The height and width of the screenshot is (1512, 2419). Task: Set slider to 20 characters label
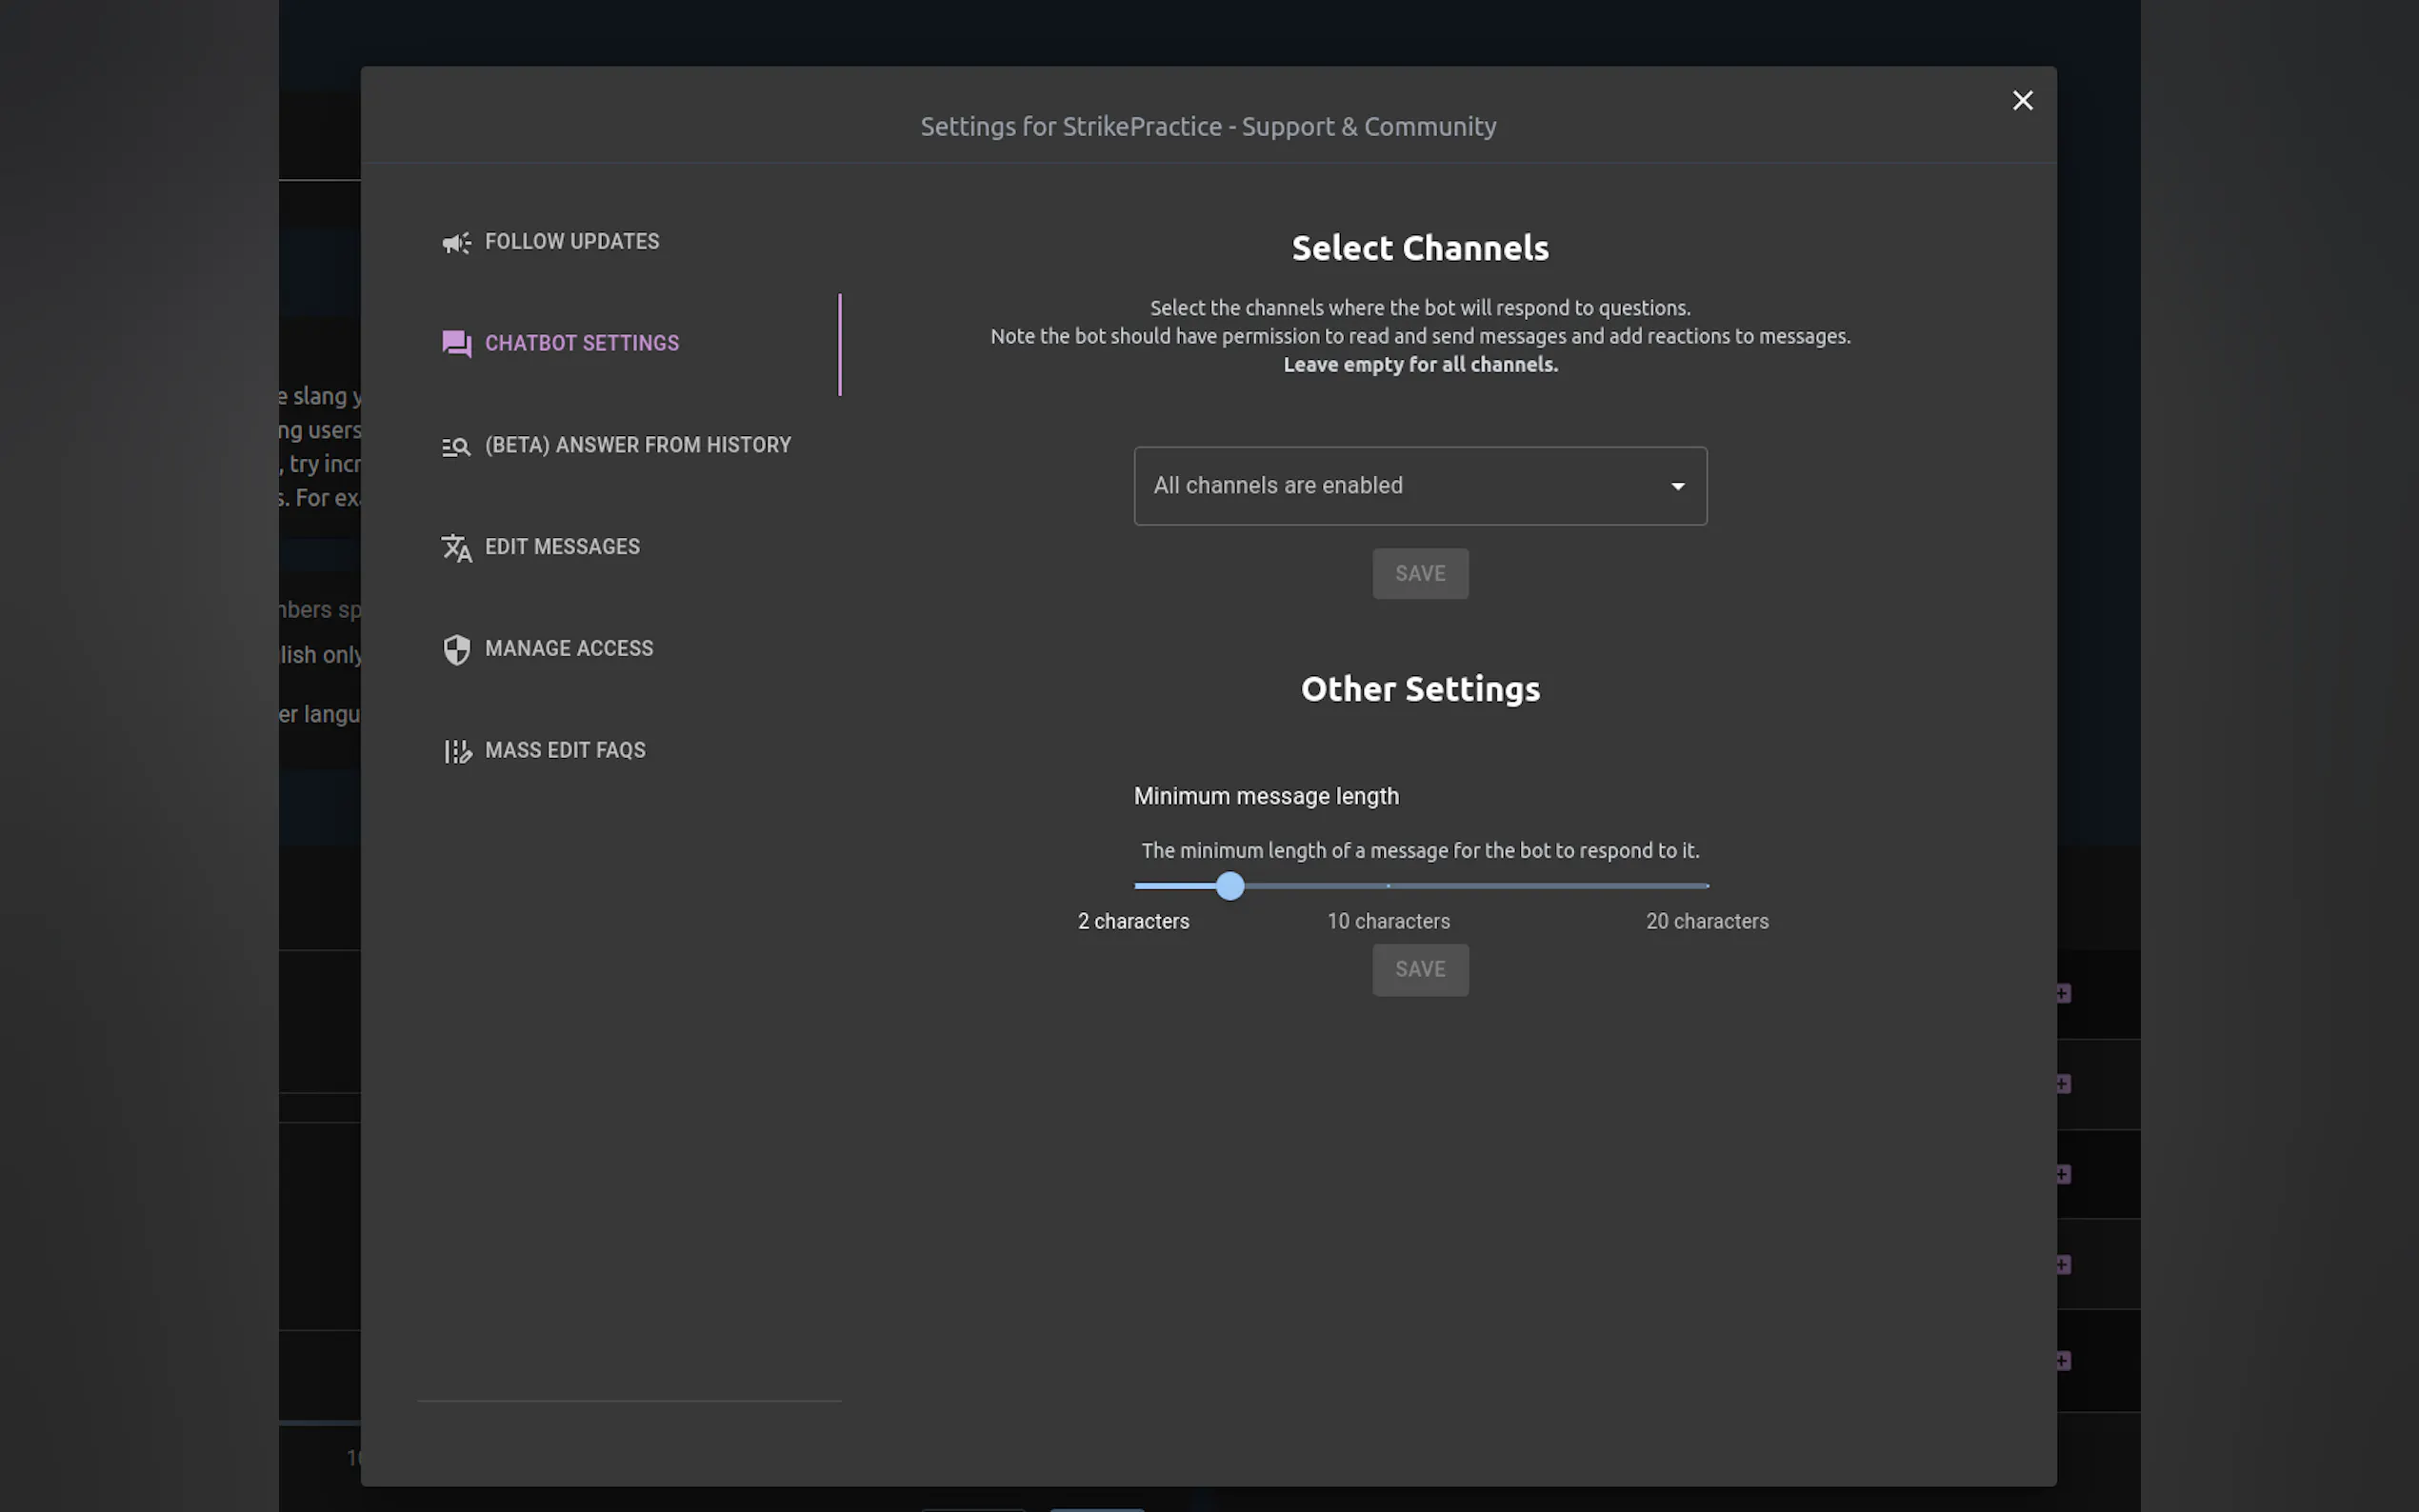click(x=1706, y=921)
